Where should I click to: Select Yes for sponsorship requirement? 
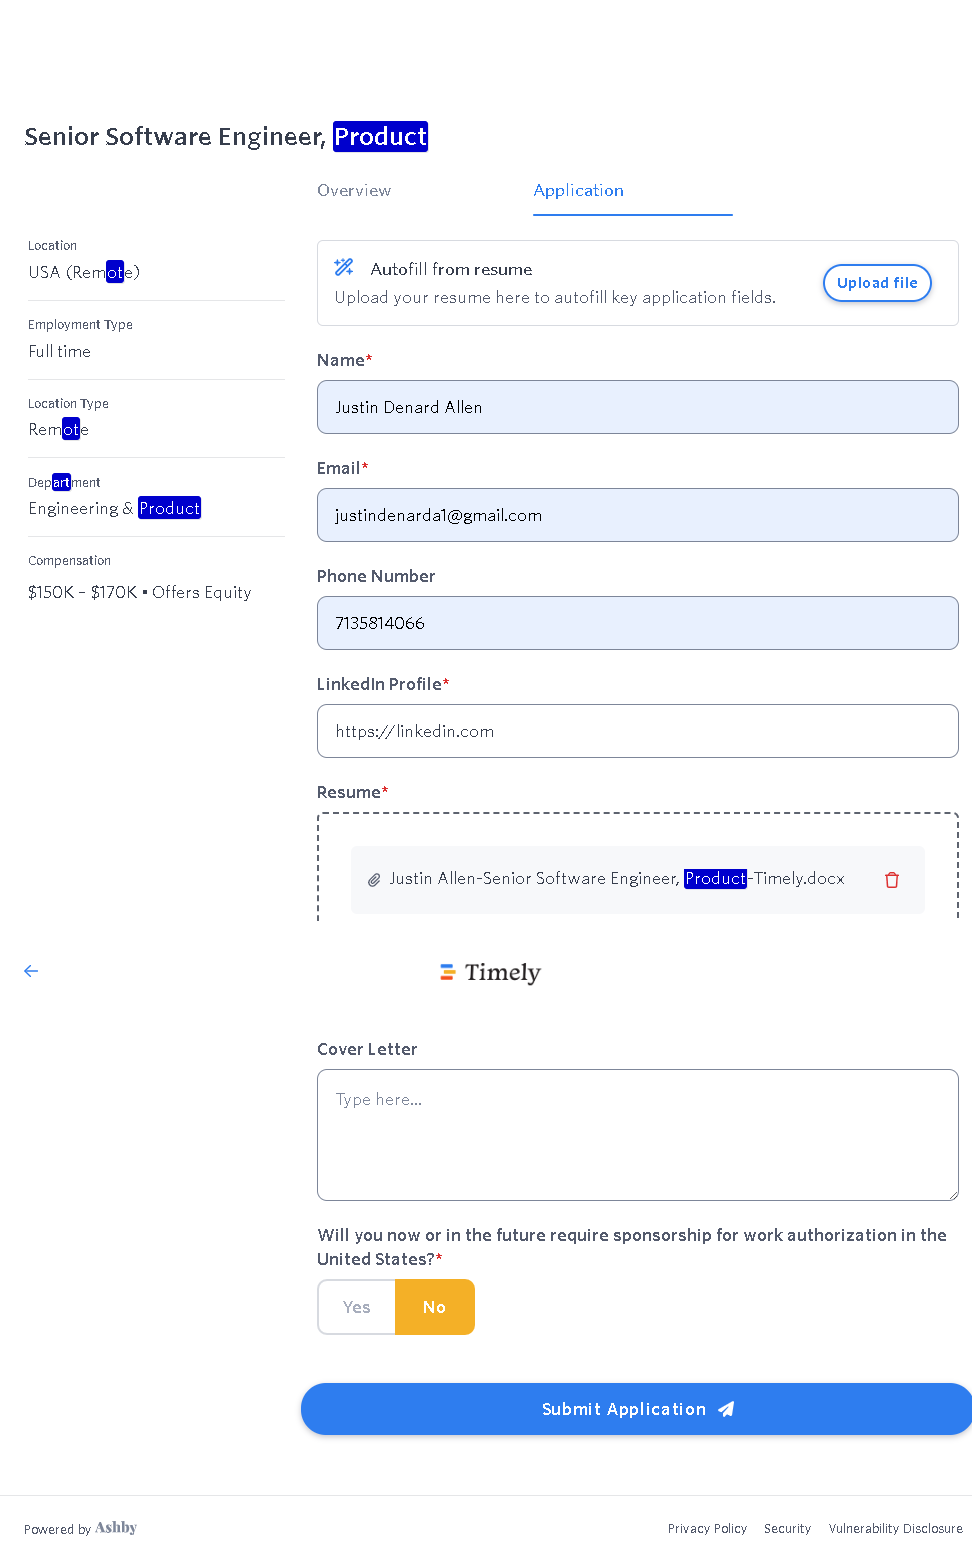(x=357, y=1307)
